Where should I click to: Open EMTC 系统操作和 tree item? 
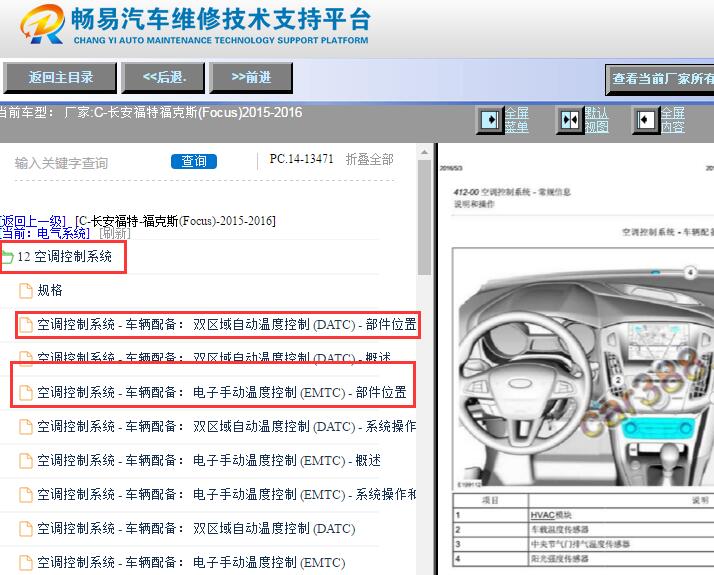[x=227, y=494]
